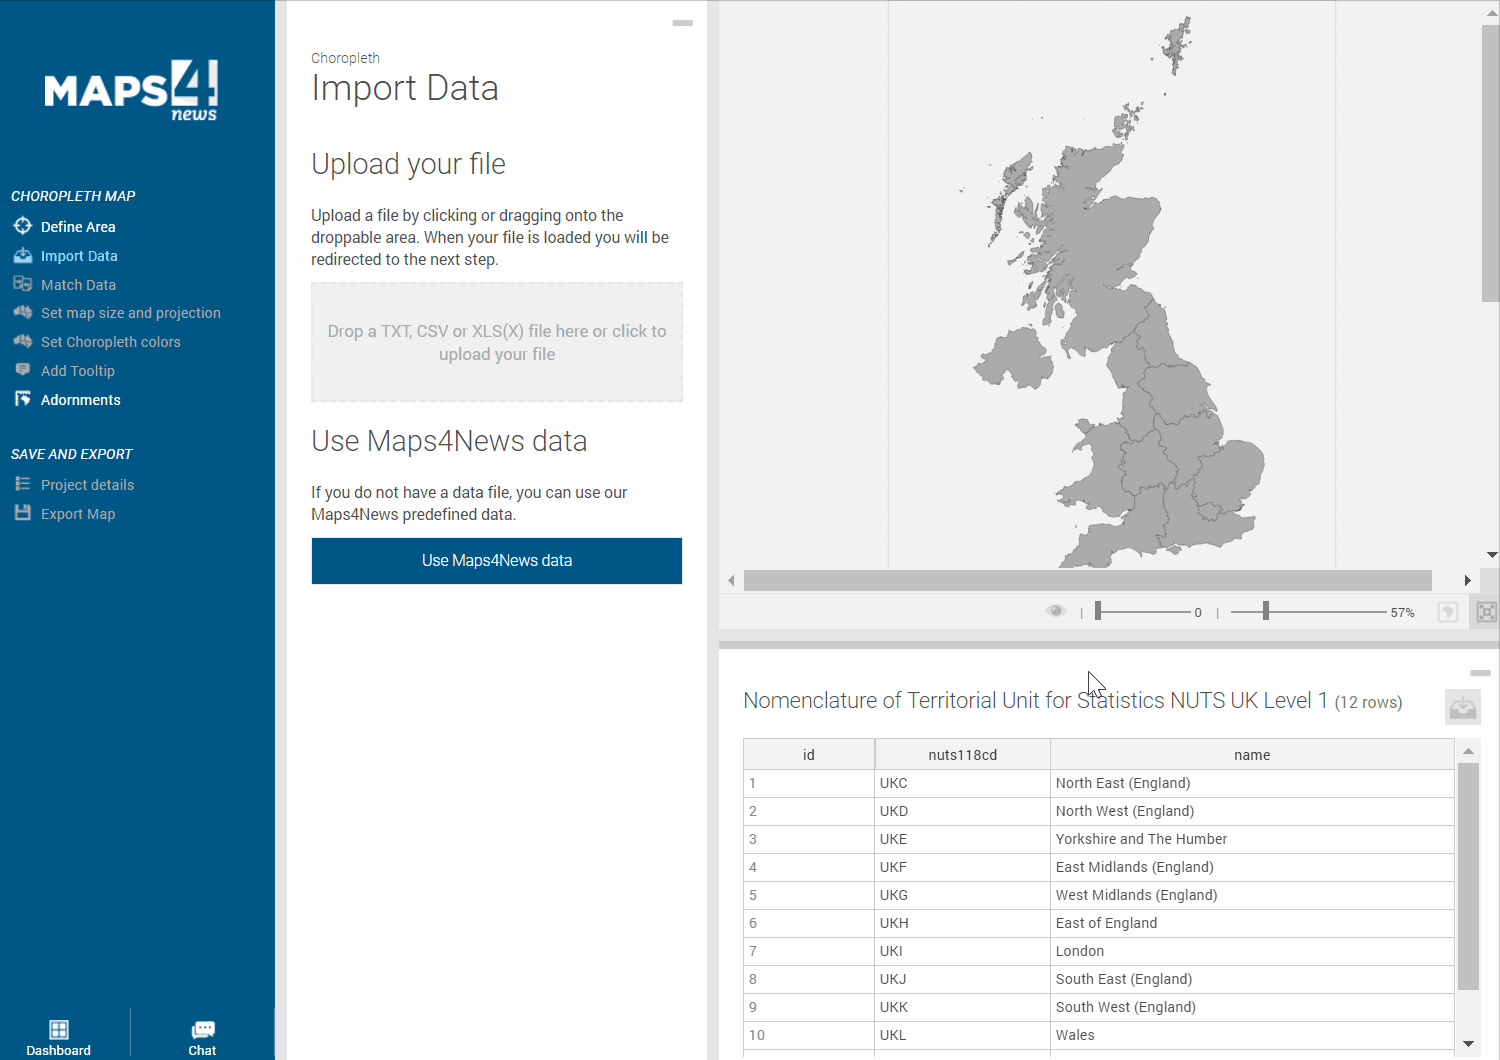Click the UKC code cell
The height and width of the screenshot is (1060, 1500).
click(x=963, y=783)
